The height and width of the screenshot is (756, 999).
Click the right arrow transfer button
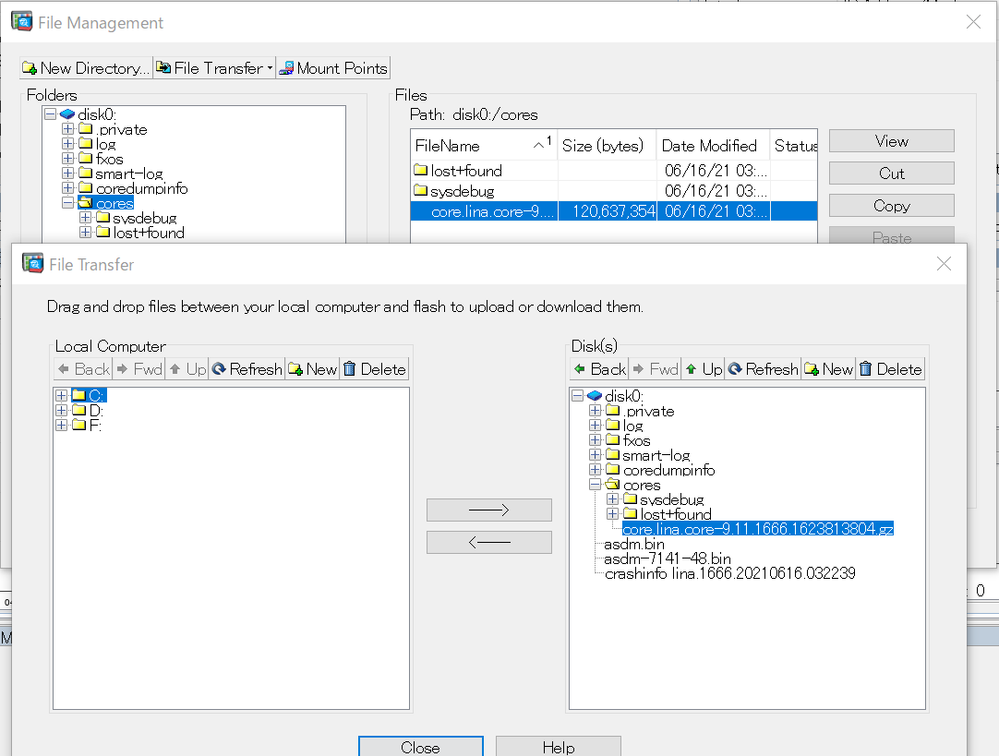pos(489,510)
